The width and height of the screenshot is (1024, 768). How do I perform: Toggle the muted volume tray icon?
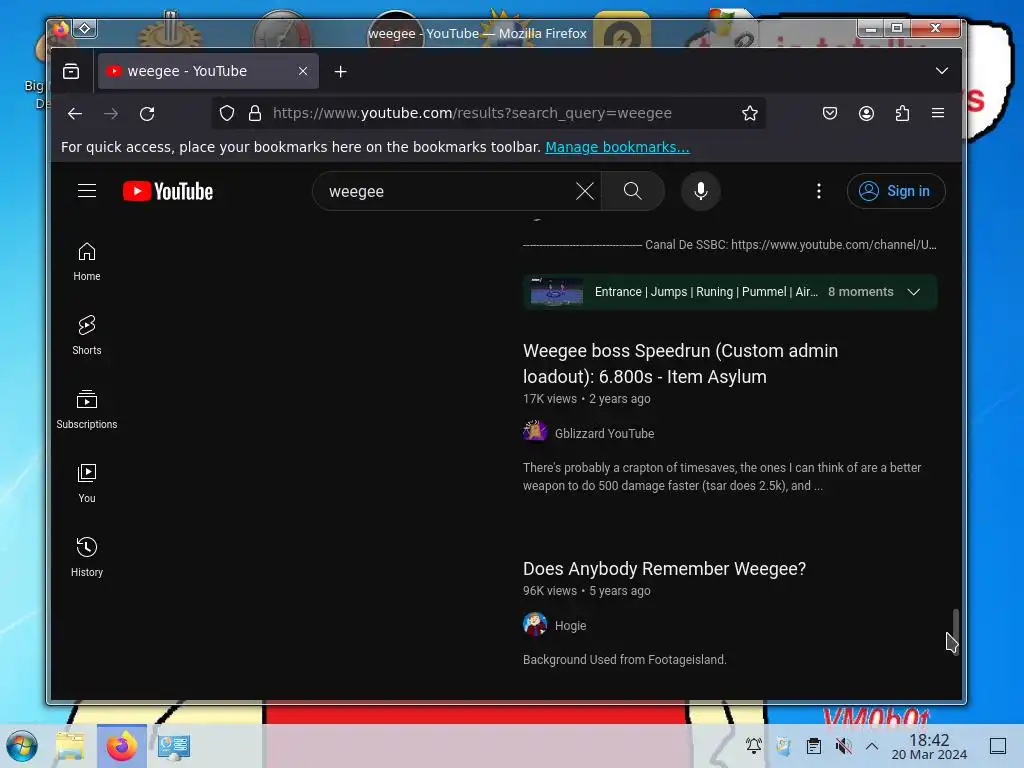(x=843, y=746)
